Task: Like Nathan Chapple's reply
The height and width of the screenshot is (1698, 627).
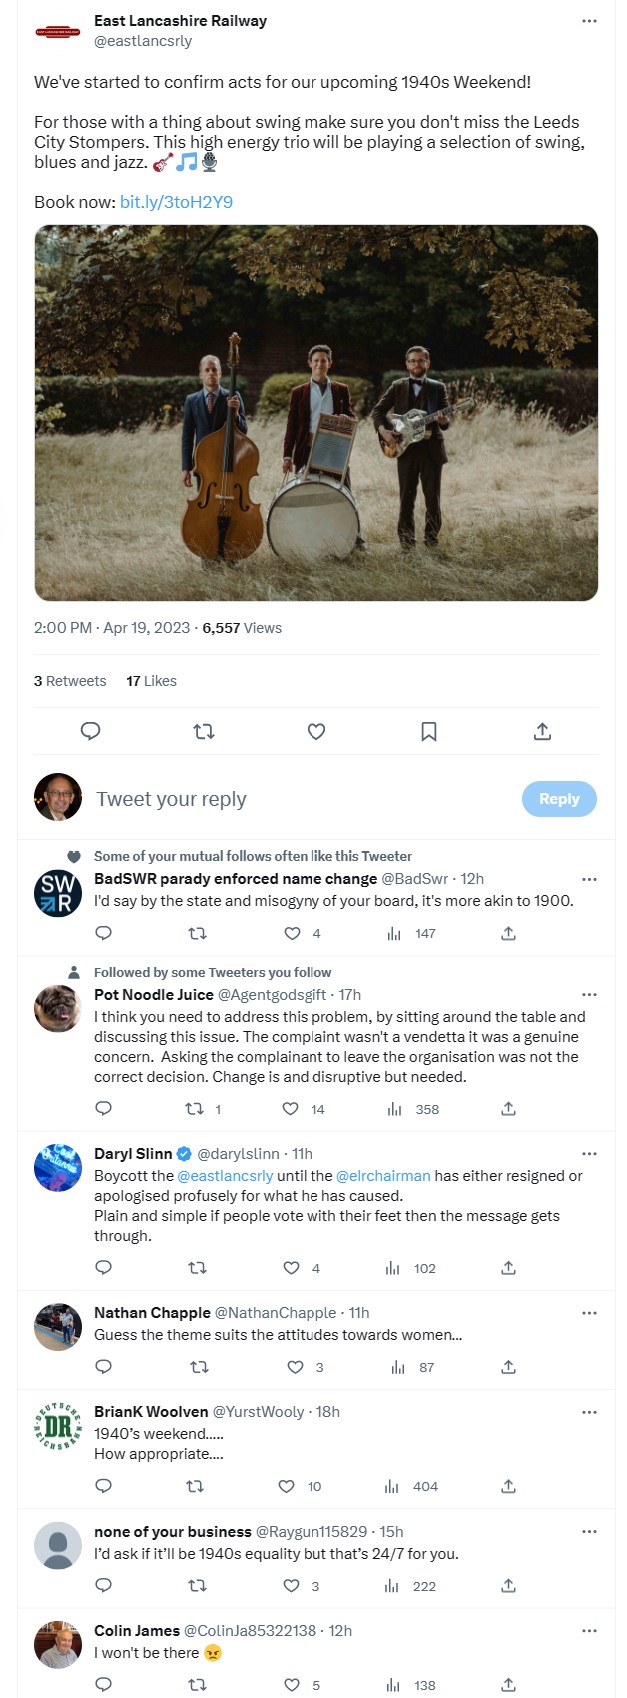Action: tap(295, 1367)
